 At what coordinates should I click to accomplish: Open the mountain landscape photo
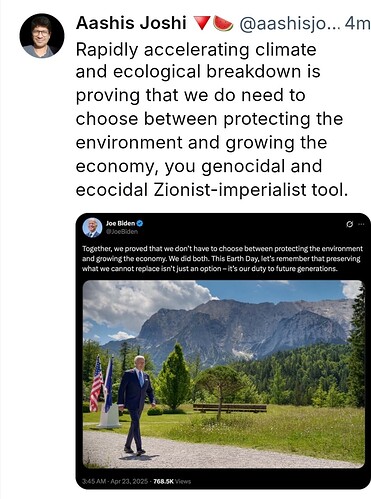(x=223, y=374)
